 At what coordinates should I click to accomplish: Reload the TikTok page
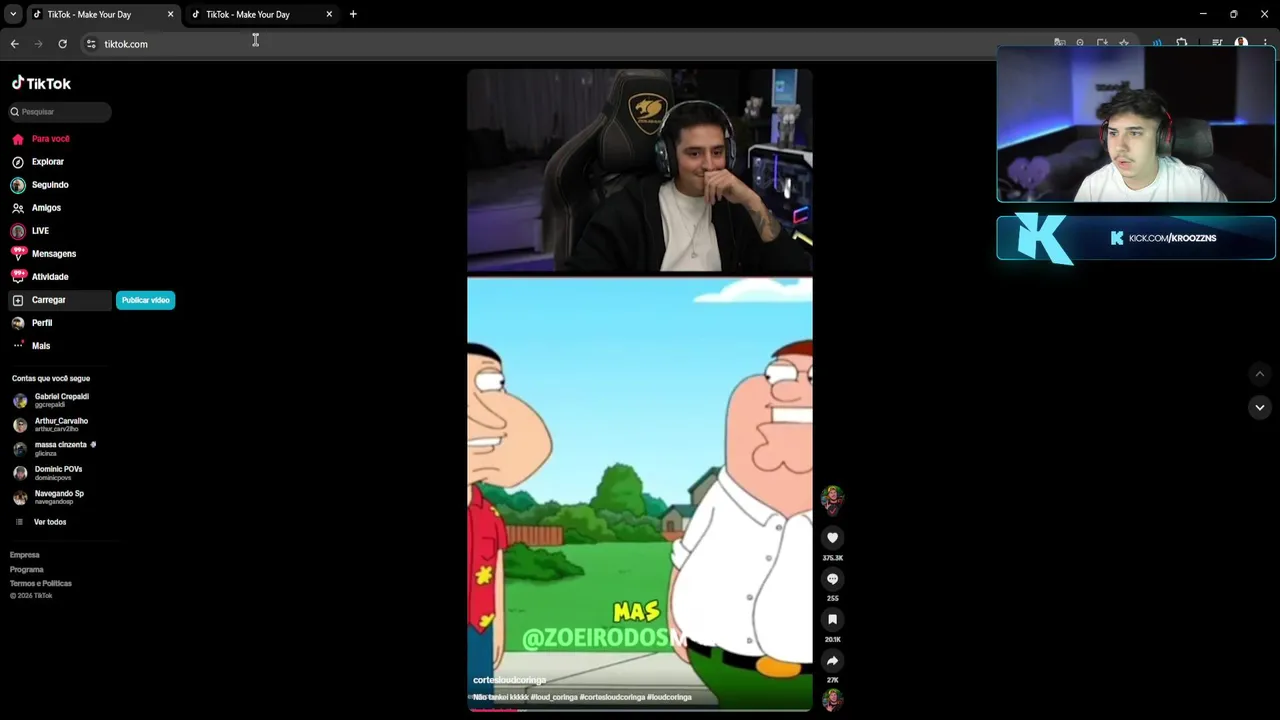point(62,44)
